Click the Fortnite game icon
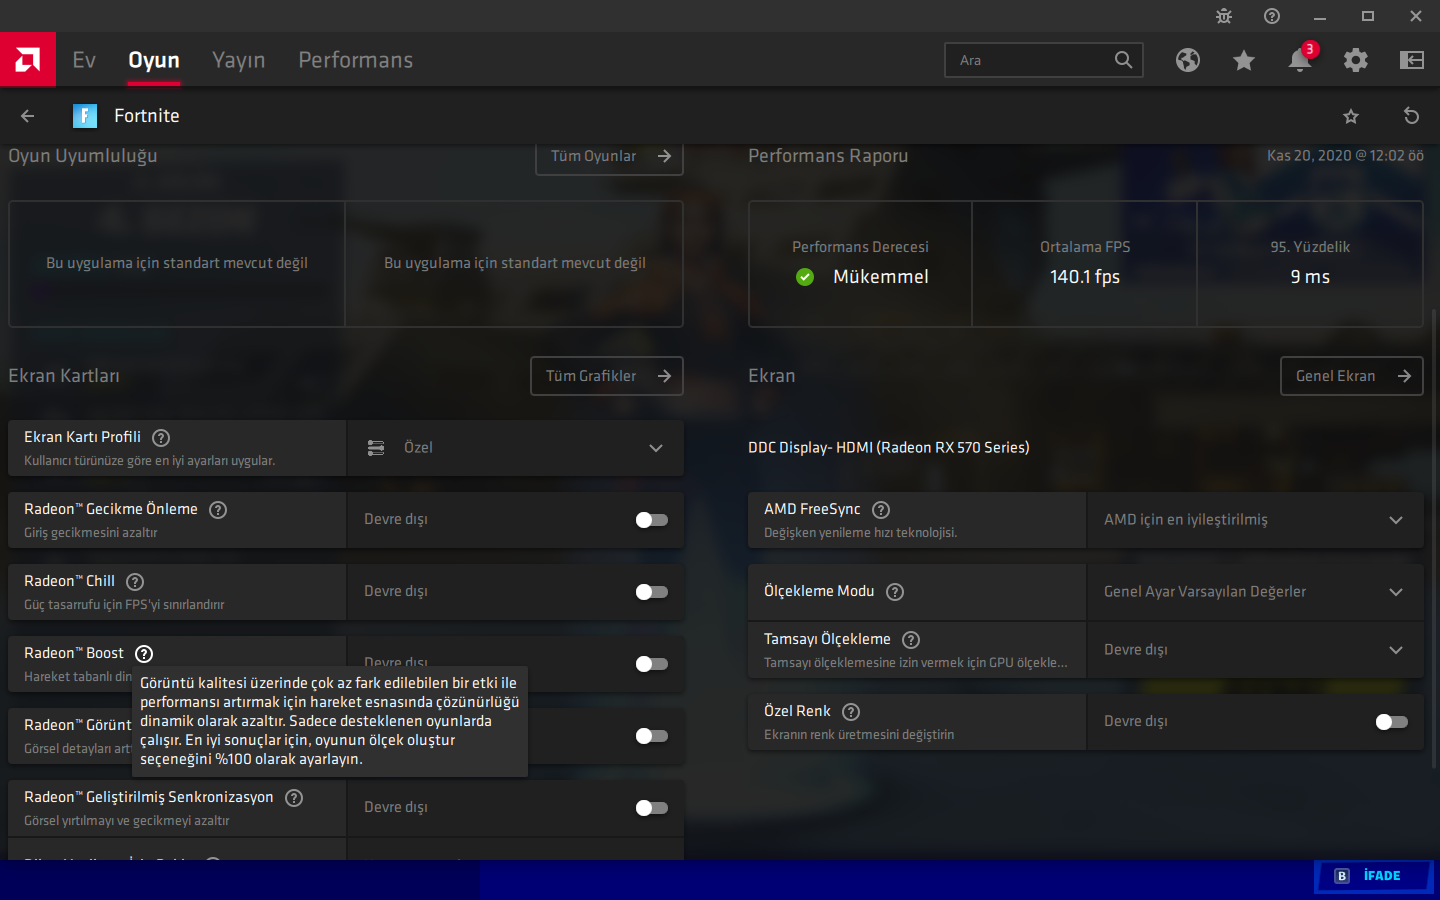The width and height of the screenshot is (1440, 900). [85, 116]
